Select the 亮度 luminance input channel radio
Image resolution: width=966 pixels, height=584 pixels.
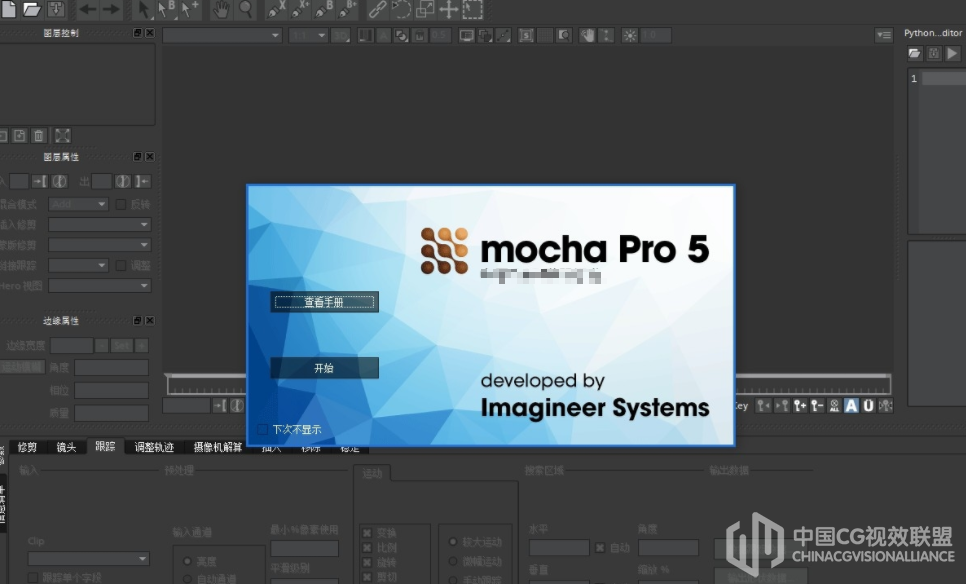pyautogui.click(x=187, y=561)
